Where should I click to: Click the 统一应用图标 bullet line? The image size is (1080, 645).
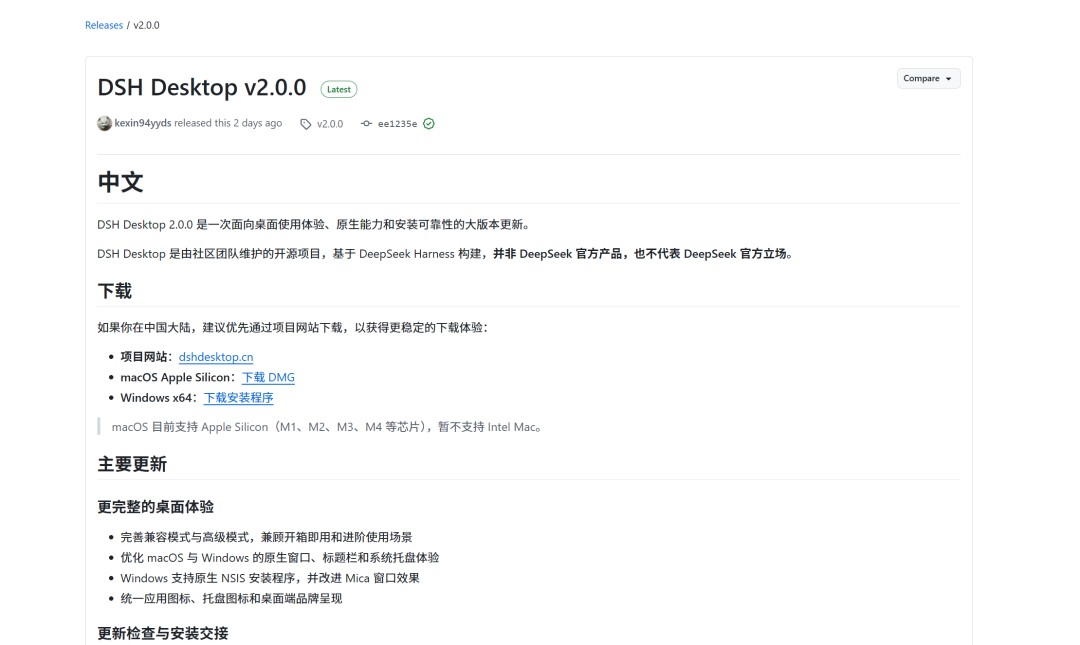(x=231, y=598)
